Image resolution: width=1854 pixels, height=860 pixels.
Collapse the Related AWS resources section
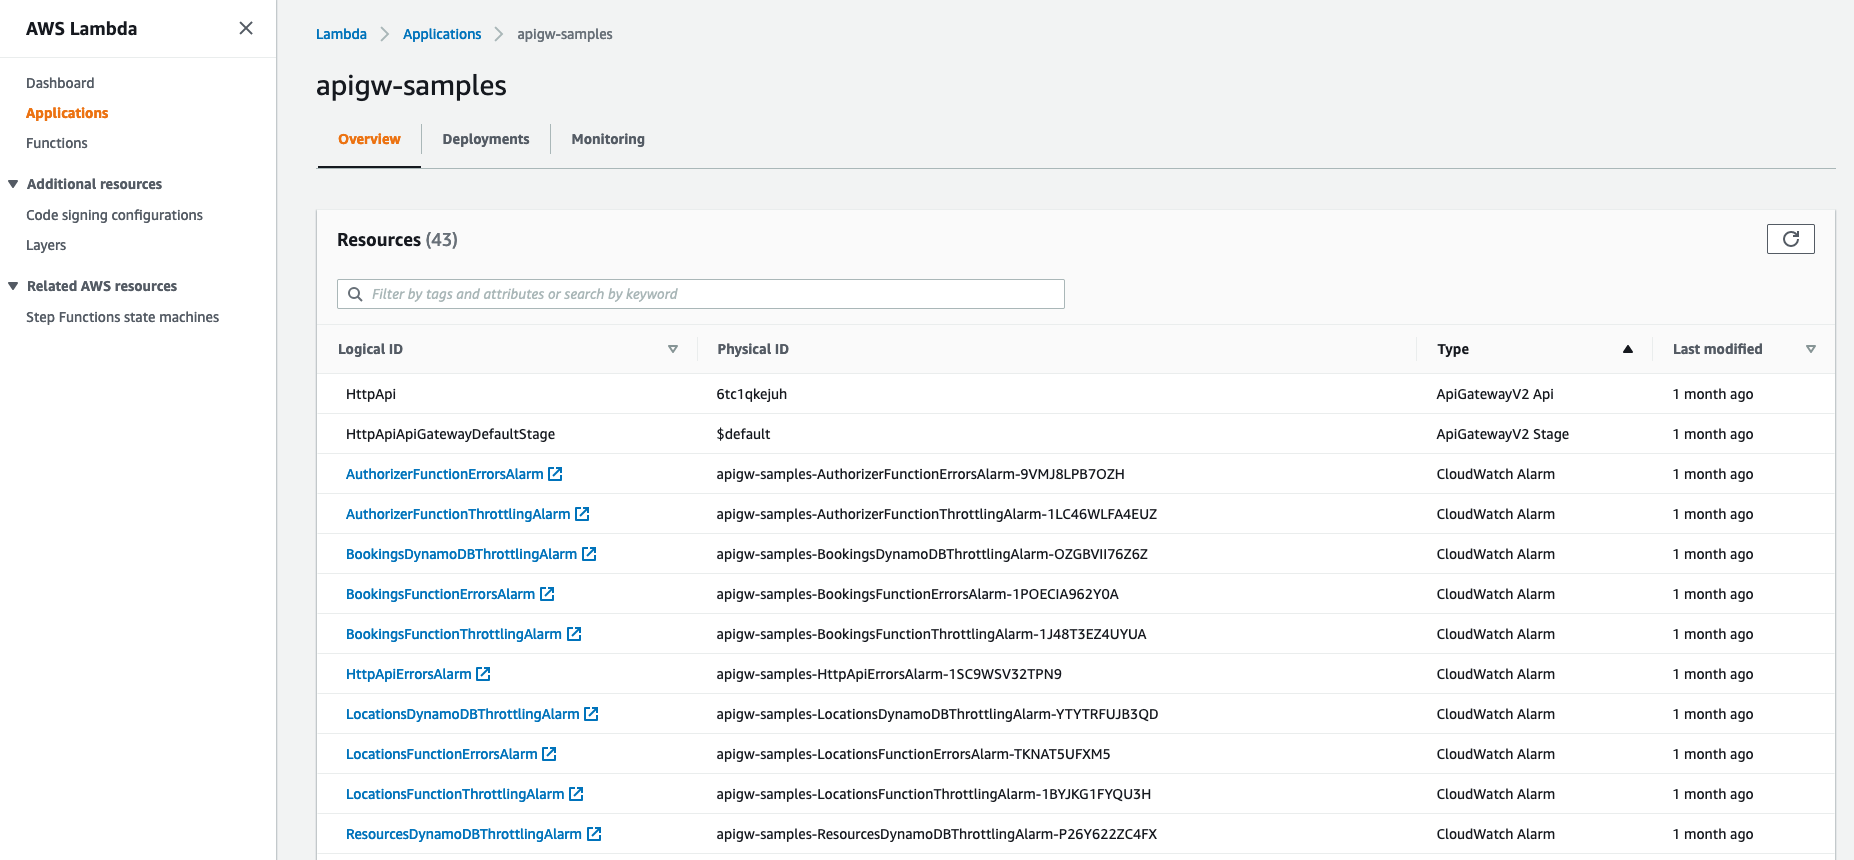pos(13,286)
